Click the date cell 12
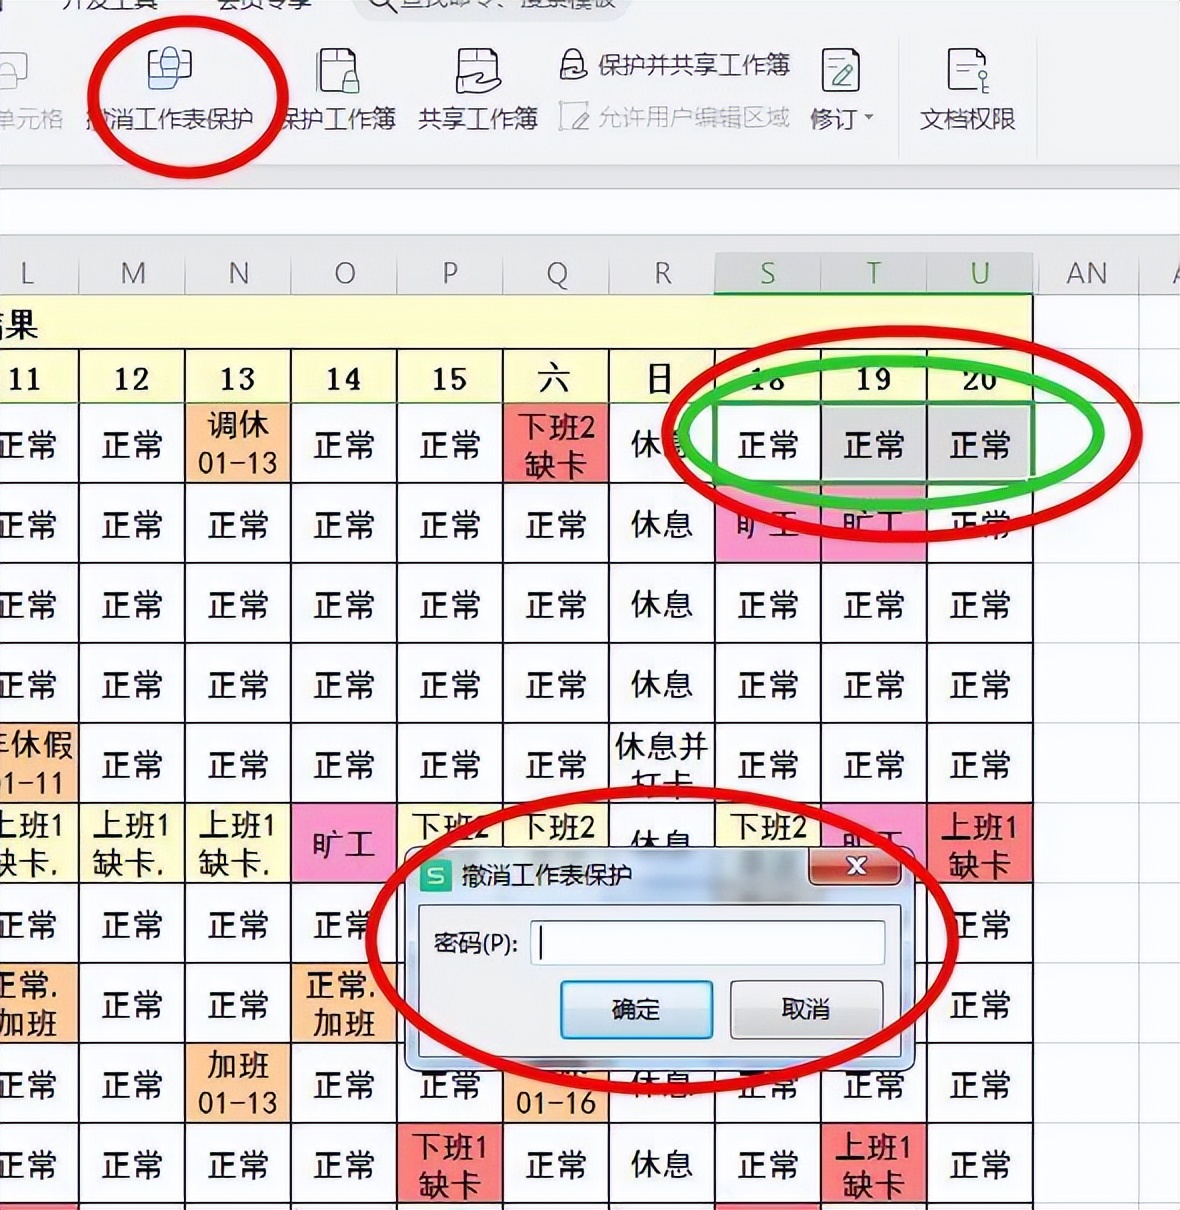This screenshot has width=1180, height=1210. (x=132, y=377)
